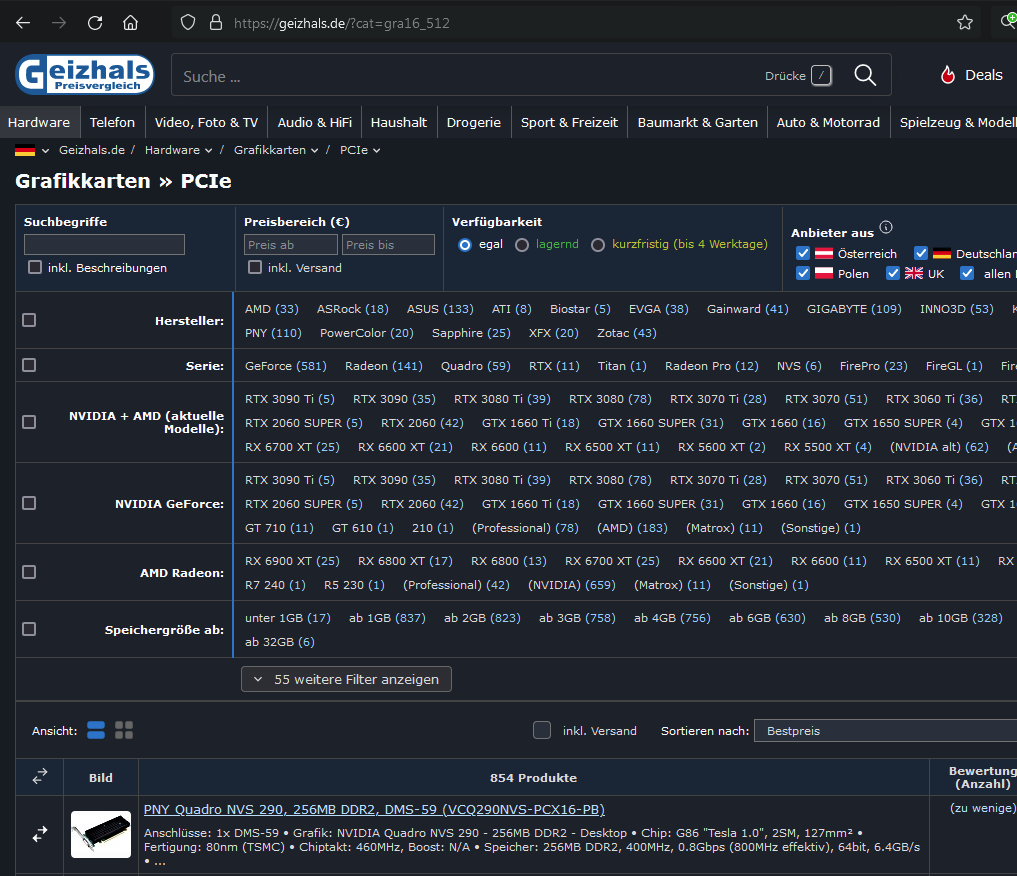Toggle NVIDIA GeForce row checkbox
Viewport: 1017px width, 876px height.
click(29, 503)
